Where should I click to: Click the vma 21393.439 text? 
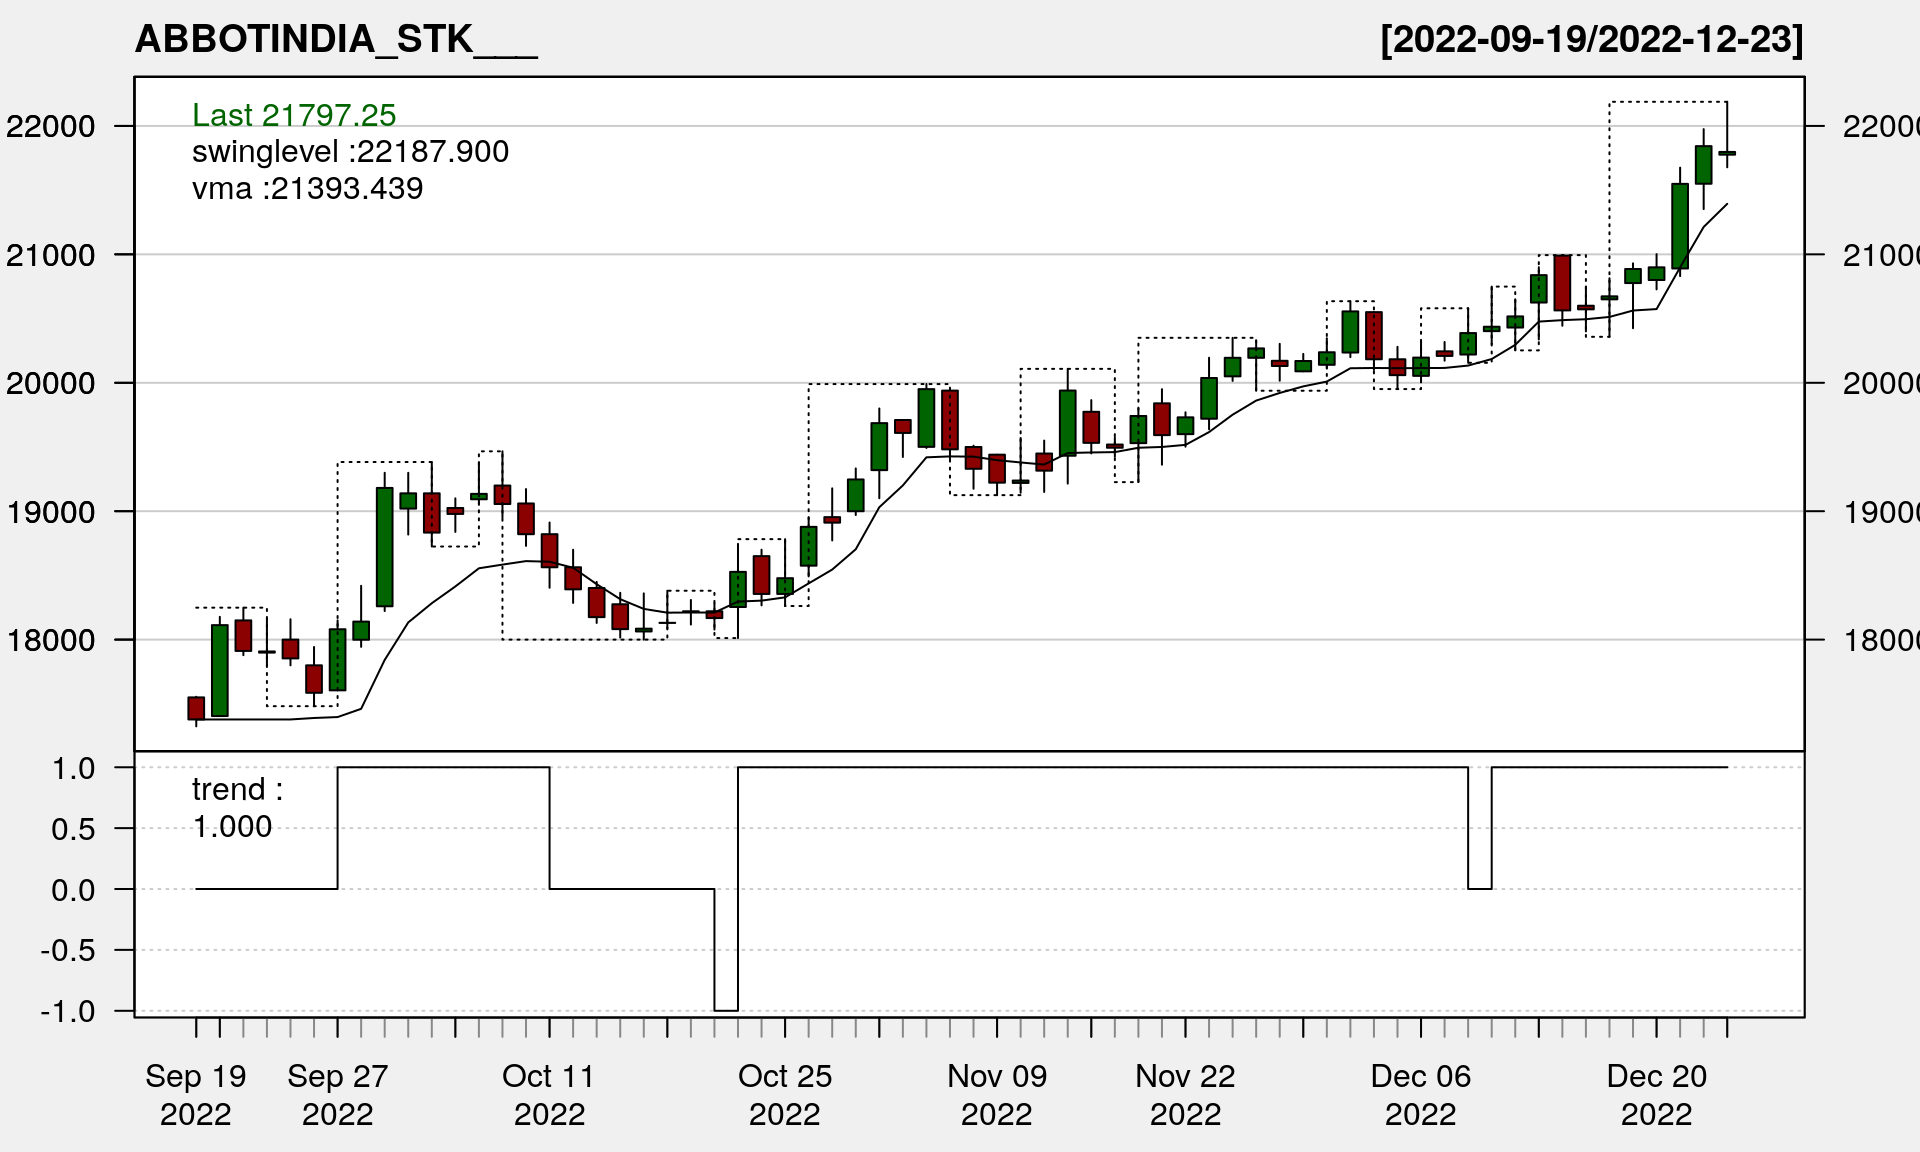[x=307, y=188]
